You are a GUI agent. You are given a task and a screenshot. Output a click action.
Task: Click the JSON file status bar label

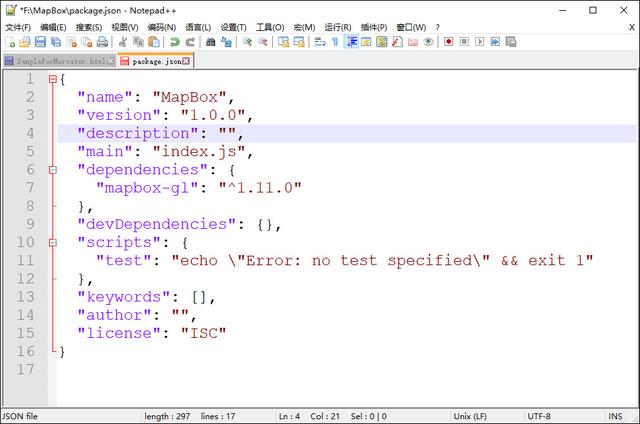tap(20, 416)
